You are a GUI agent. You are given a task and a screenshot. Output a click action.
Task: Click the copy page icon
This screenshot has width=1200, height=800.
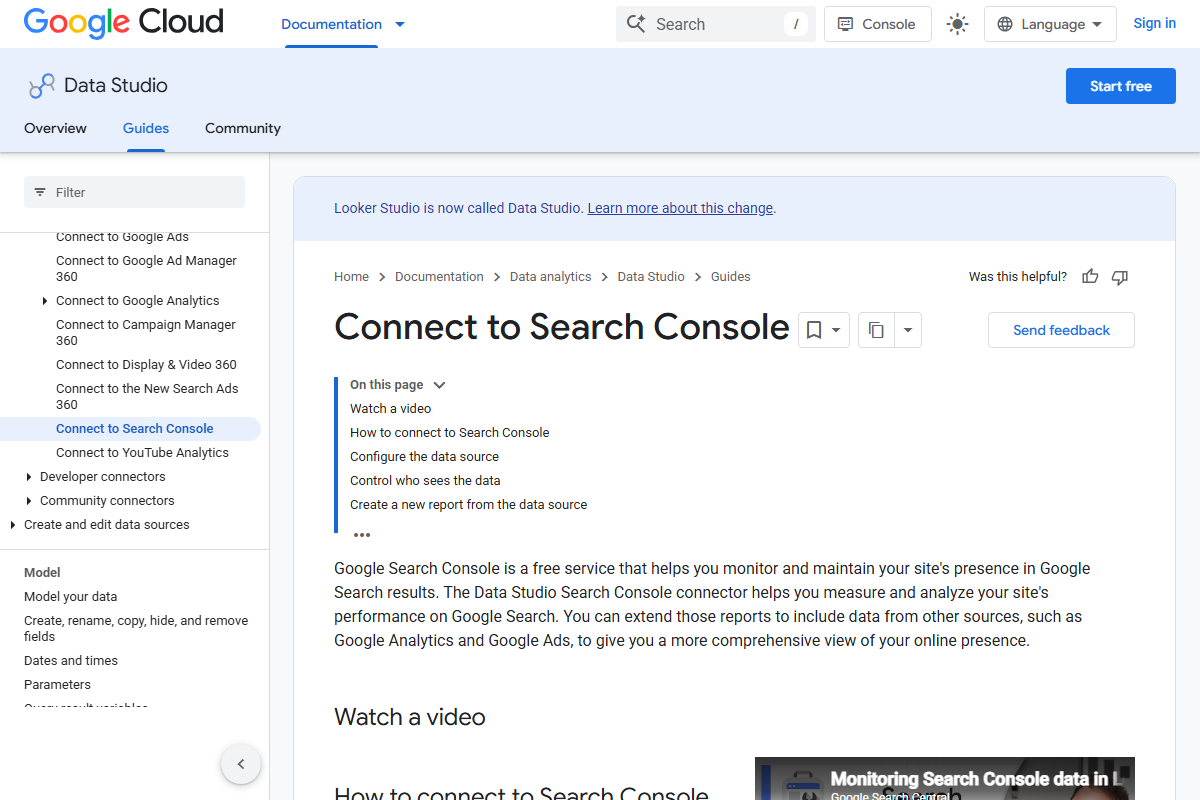click(876, 330)
